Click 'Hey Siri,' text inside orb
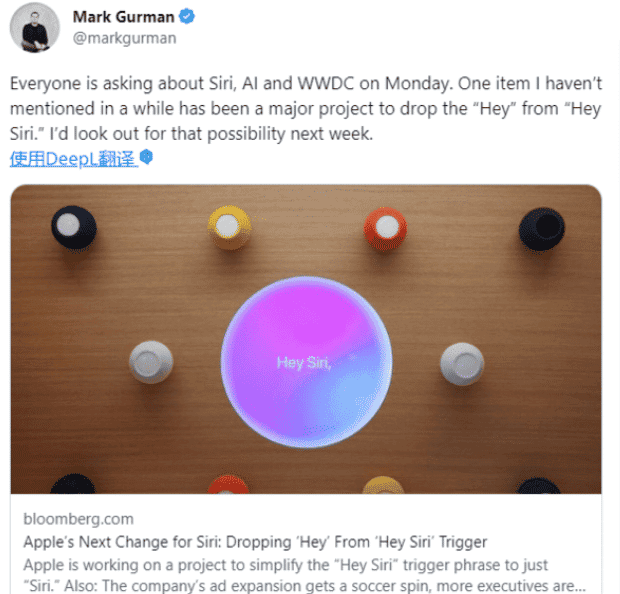Image resolution: width=620 pixels, height=594 pixels. 304,362
